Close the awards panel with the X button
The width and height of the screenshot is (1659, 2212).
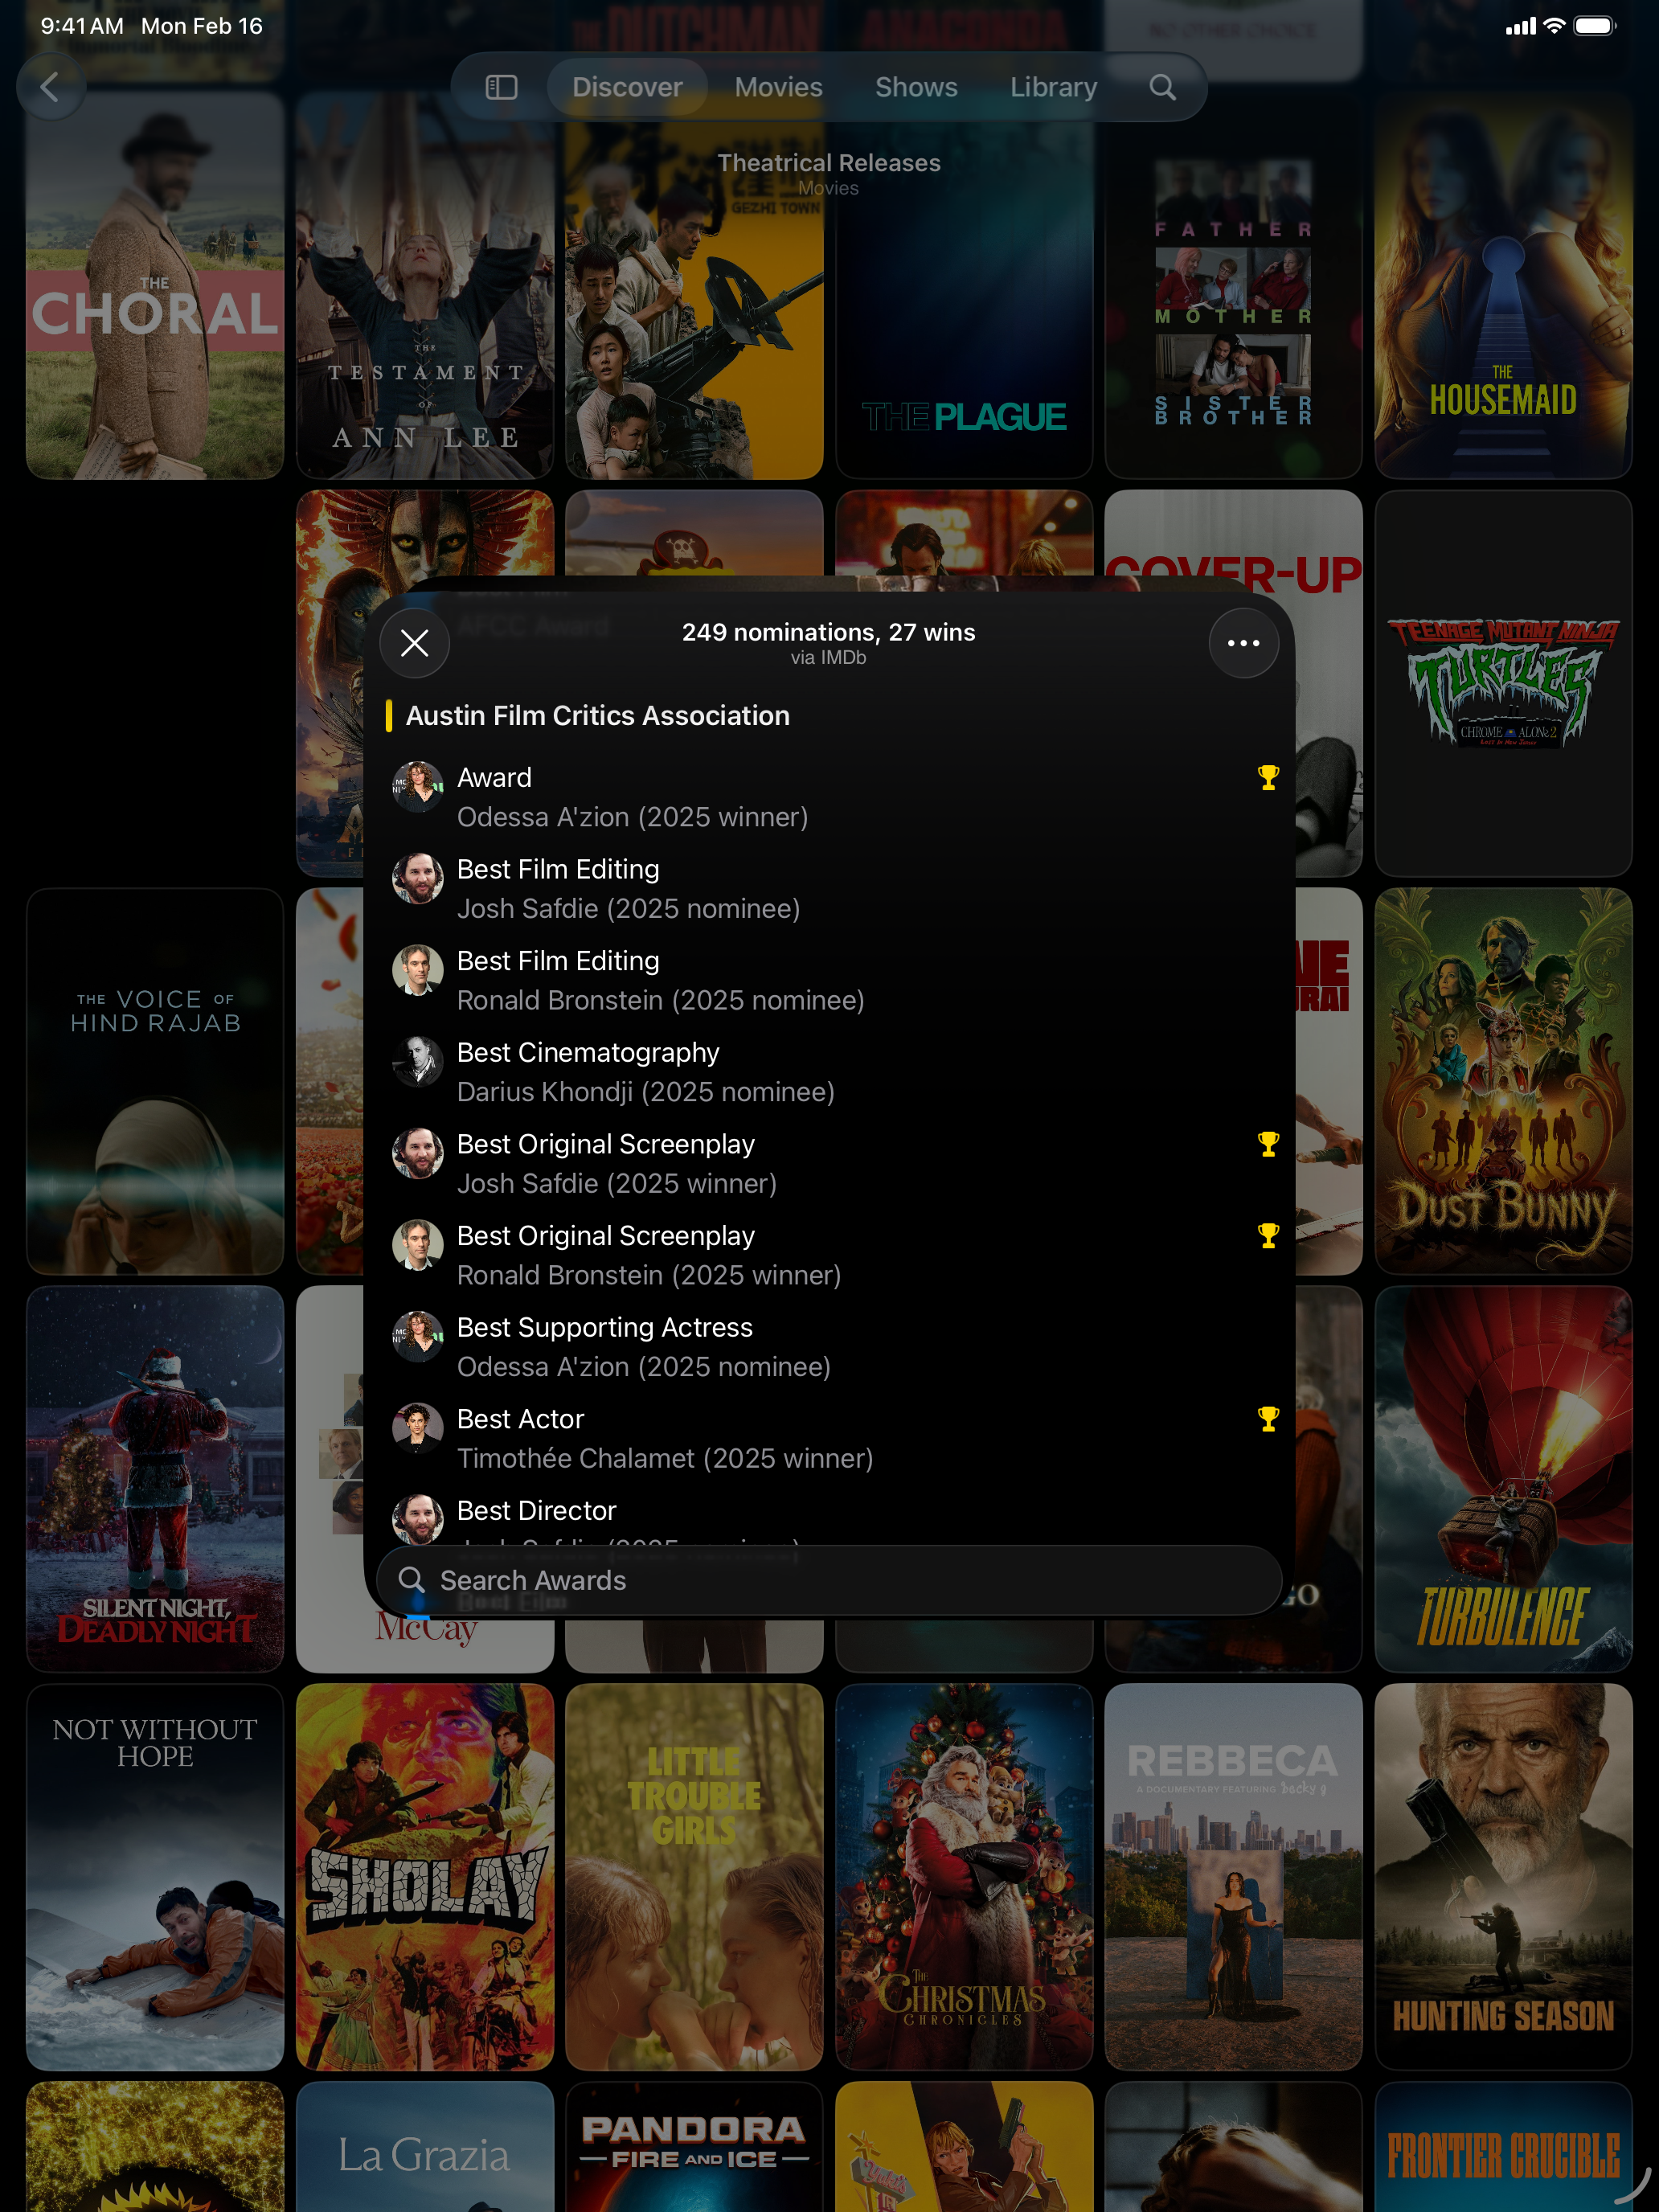point(414,643)
